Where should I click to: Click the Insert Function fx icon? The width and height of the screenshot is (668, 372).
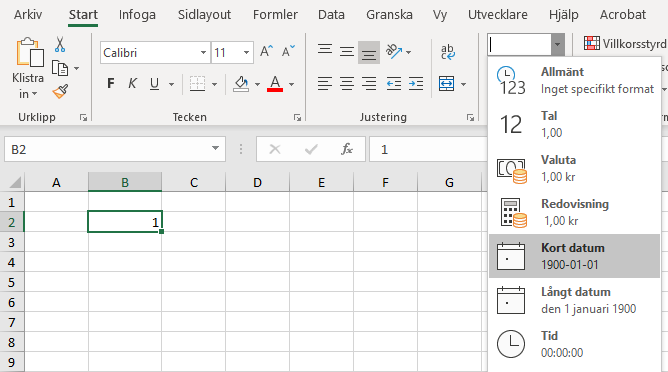click(347, 149)
